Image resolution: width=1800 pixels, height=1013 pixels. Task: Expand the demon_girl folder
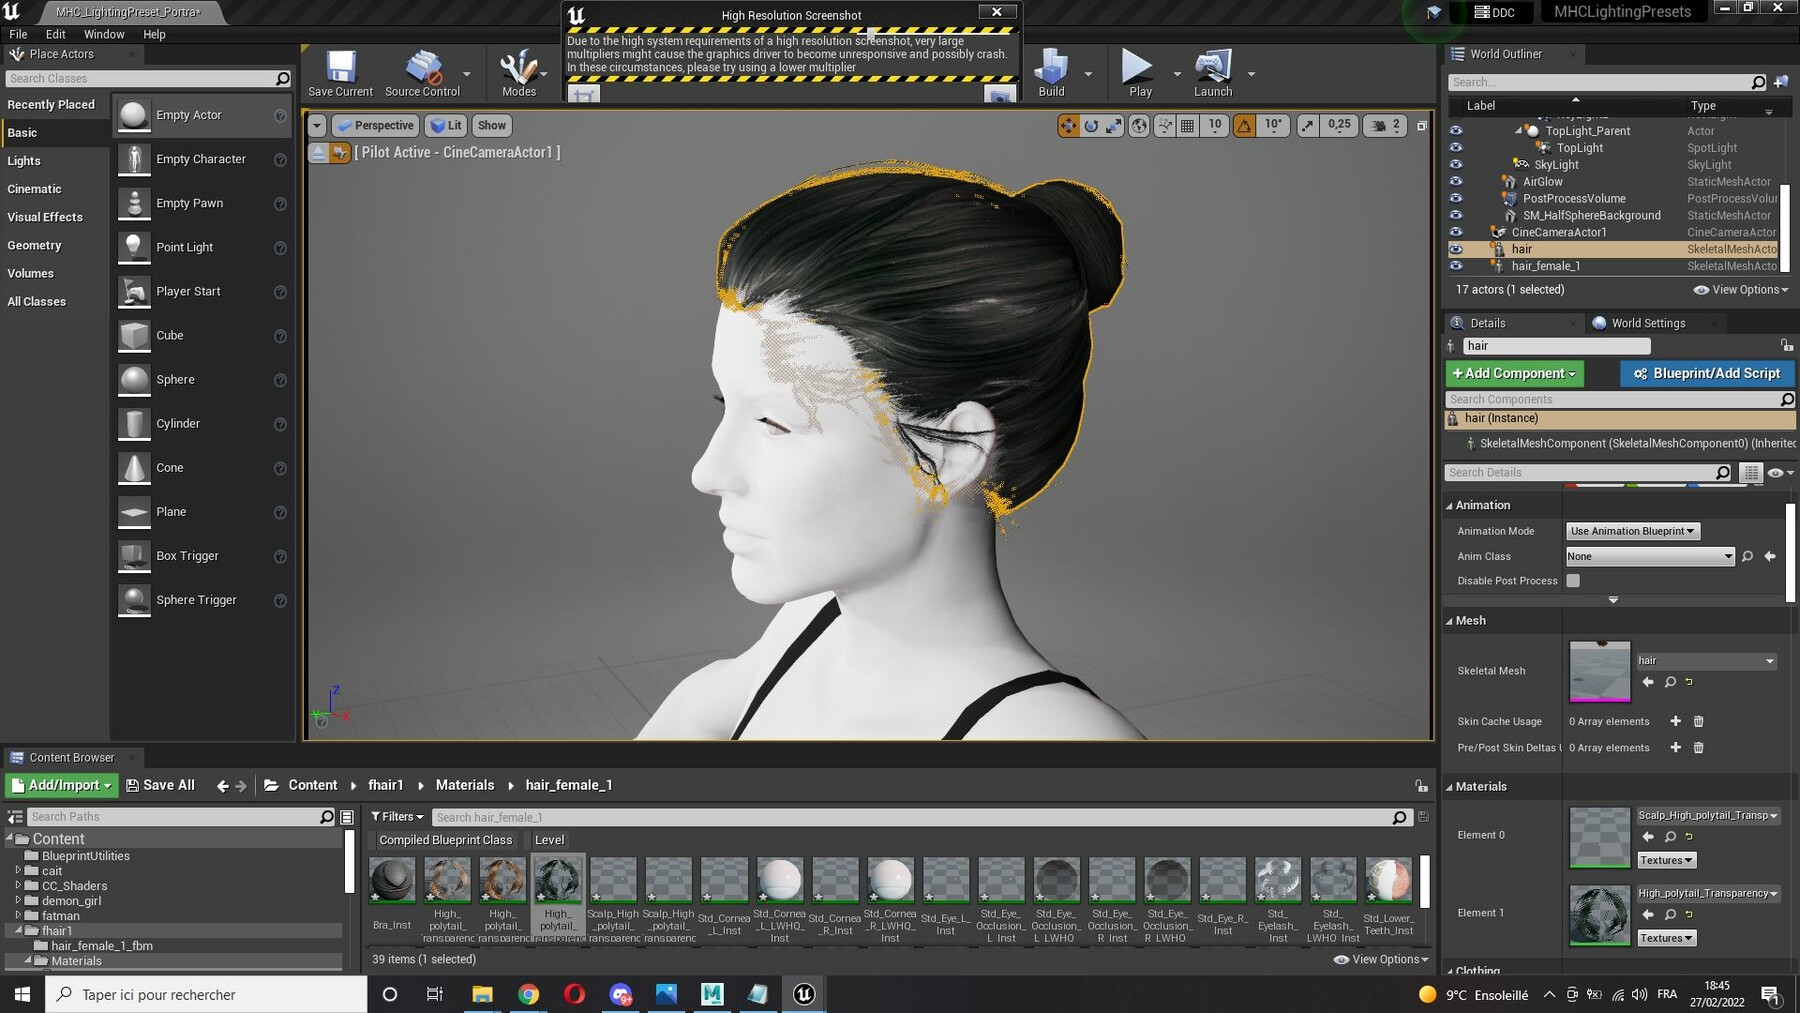click(x=17, y=900)
